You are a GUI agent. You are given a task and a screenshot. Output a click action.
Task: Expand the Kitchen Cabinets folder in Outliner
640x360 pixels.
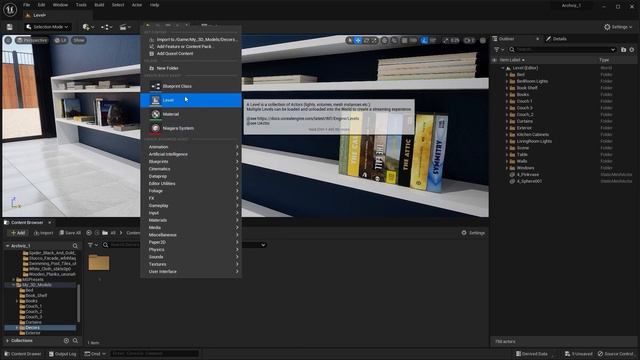point(507,135)
